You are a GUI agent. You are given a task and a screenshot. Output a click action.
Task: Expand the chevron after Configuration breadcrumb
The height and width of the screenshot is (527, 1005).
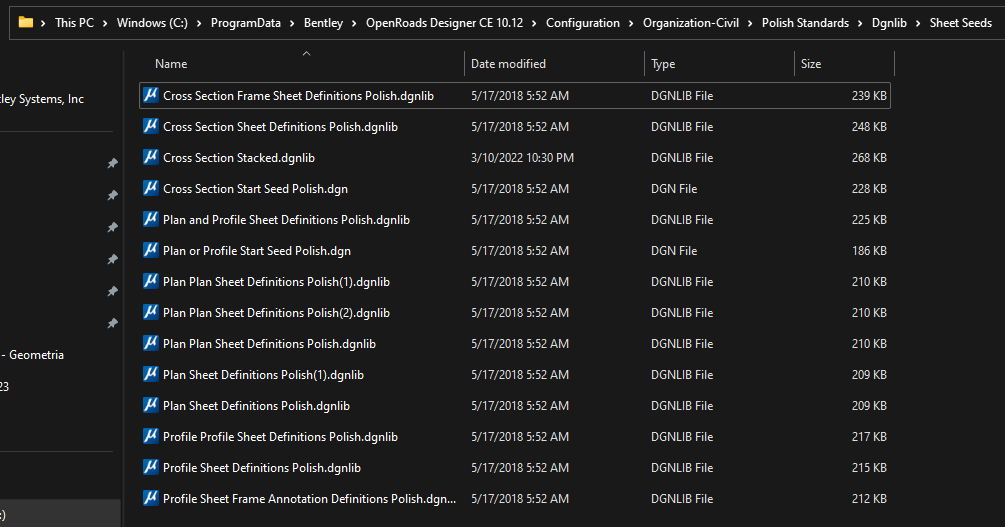631,23
